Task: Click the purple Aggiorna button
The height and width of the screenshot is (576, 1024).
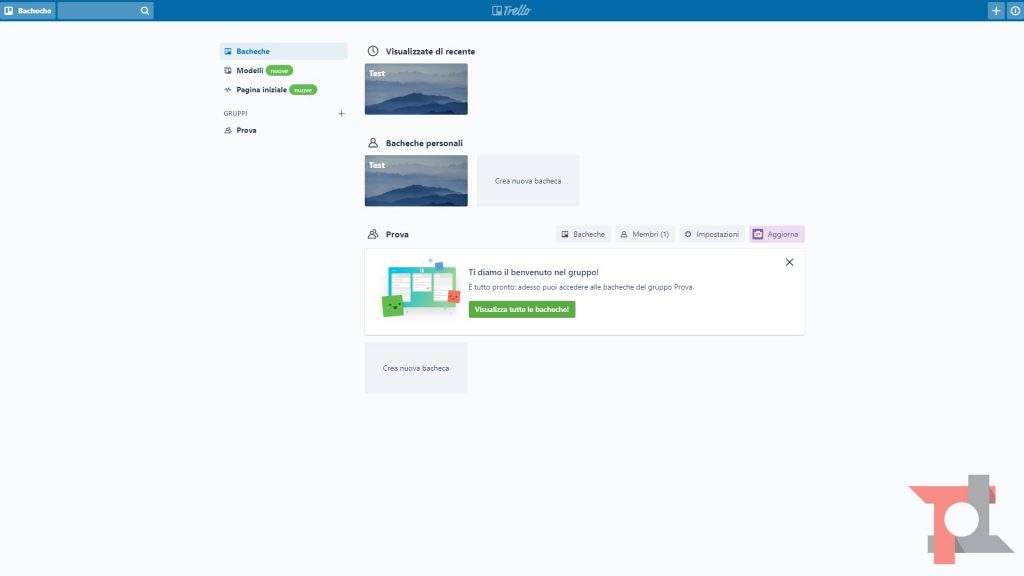Action: coord(776,234)
